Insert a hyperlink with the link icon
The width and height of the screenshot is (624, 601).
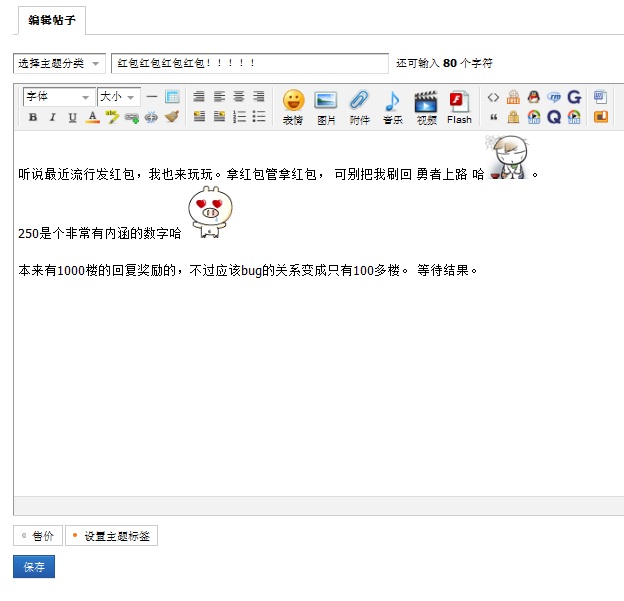point(132,117)
